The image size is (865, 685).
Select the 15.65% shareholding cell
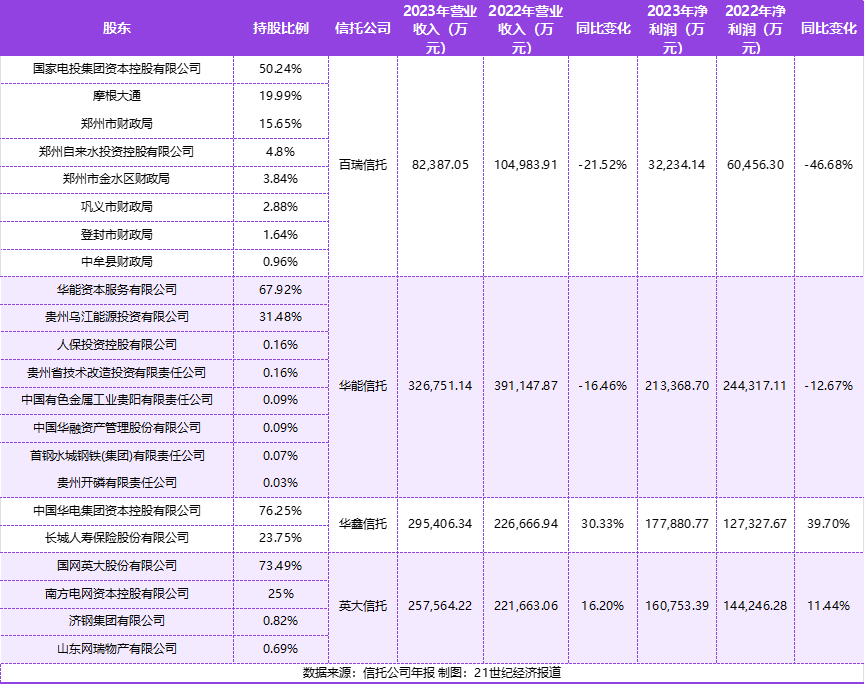coord(280,124)
